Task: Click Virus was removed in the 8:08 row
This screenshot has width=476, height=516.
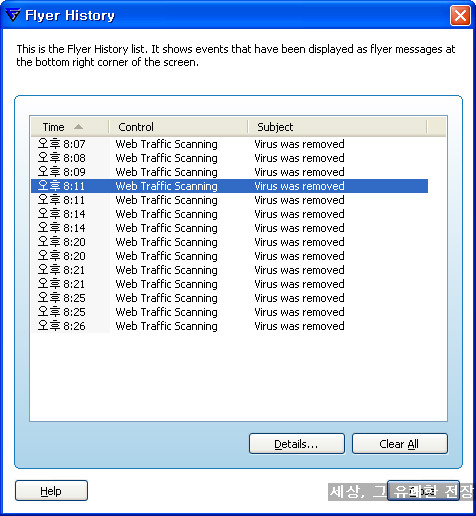Action: (299, 158)
